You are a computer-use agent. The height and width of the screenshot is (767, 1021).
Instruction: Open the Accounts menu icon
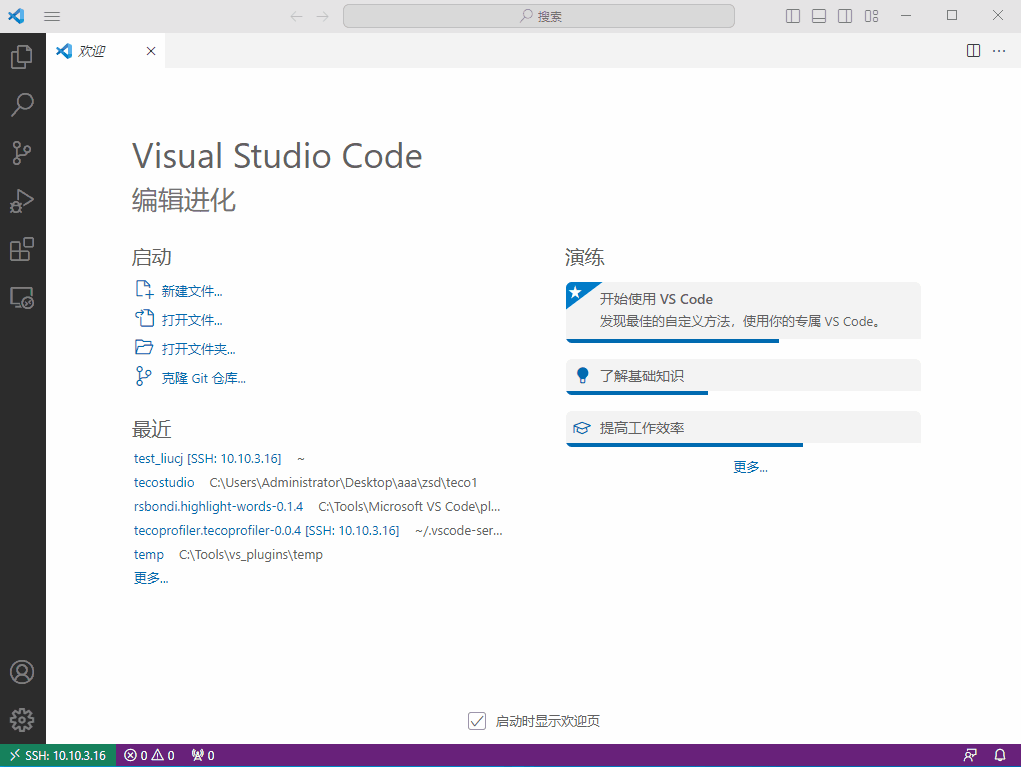(x=22, y=672)
